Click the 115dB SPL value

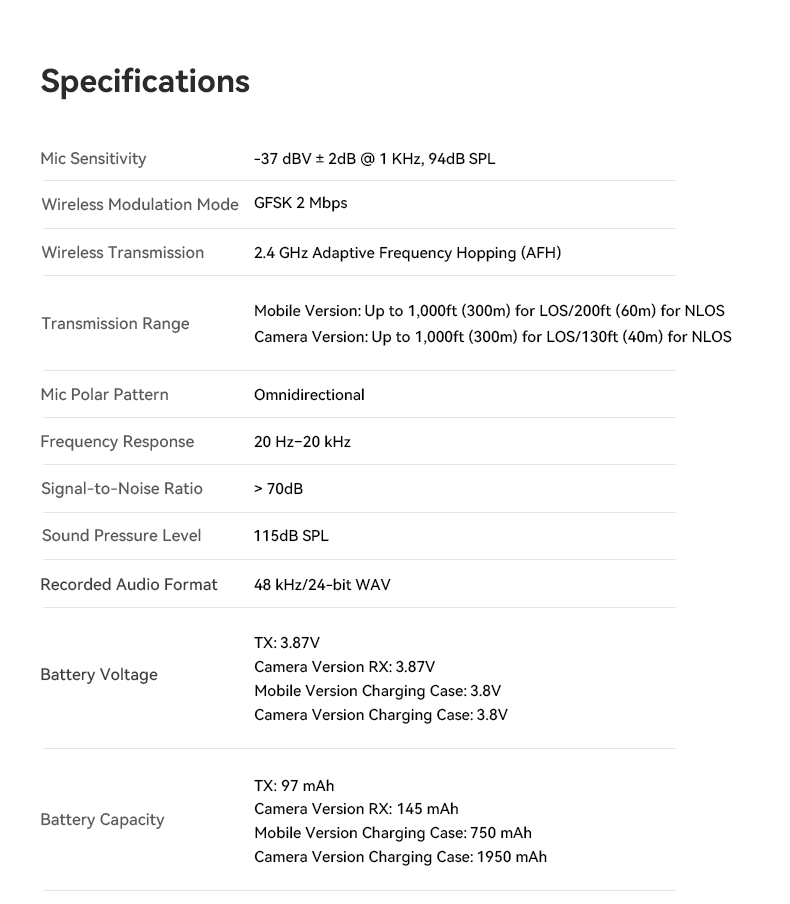point(291,535)
